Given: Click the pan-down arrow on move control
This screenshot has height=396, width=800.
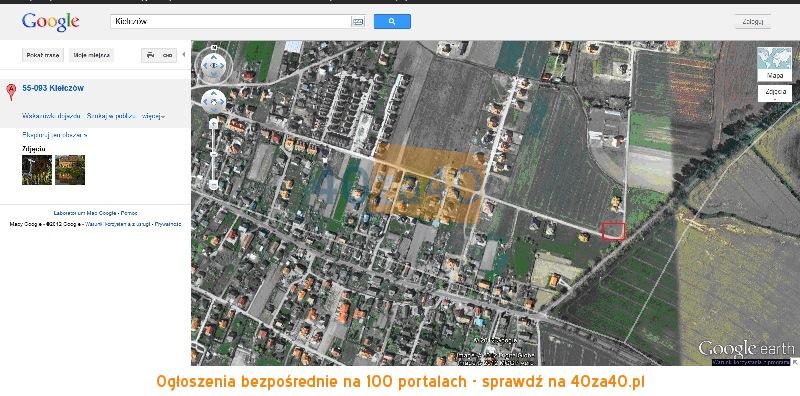Looking at the screenshot, I should pyautogui.click(x=214, y=109).
